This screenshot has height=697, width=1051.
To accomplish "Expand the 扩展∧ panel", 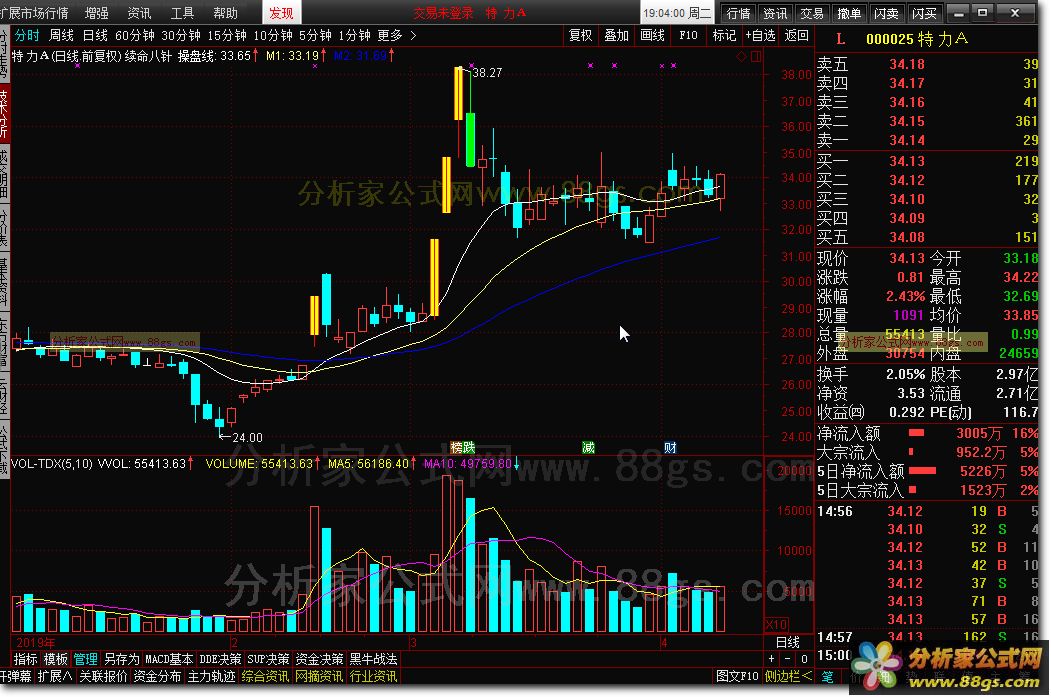I will tap(54, 676).
